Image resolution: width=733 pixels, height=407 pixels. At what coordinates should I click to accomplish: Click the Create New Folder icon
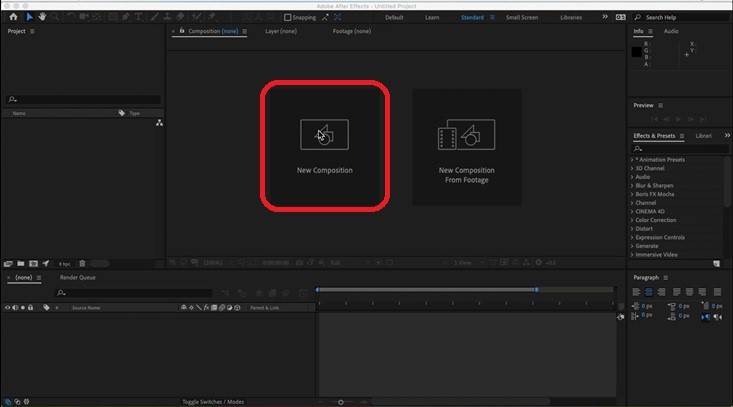21,264
